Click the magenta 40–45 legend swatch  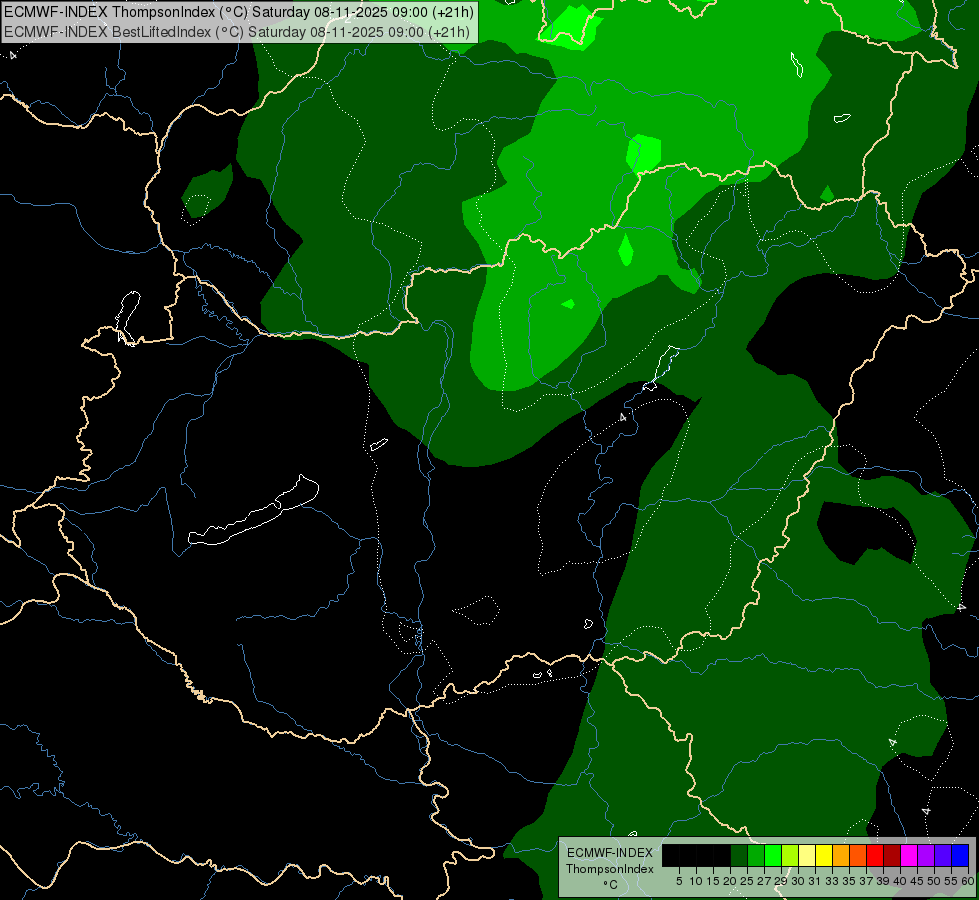click(909, 855)
